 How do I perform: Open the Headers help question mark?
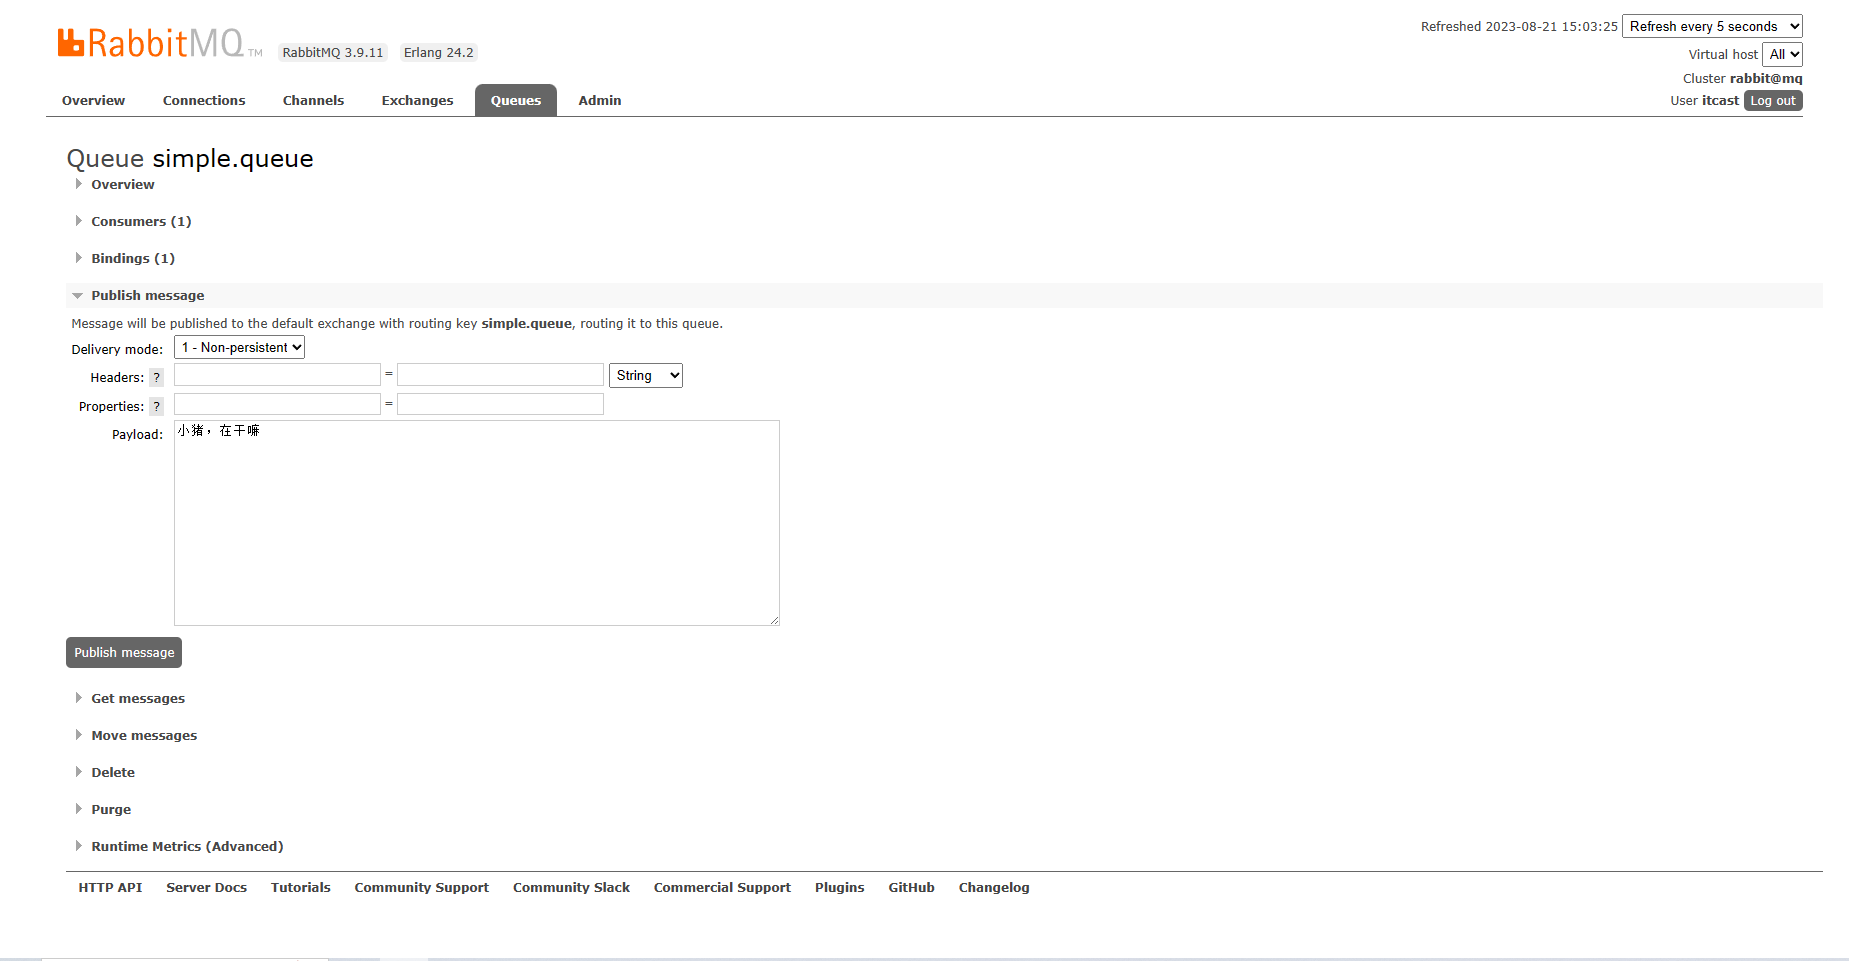(x=156, y=377)
